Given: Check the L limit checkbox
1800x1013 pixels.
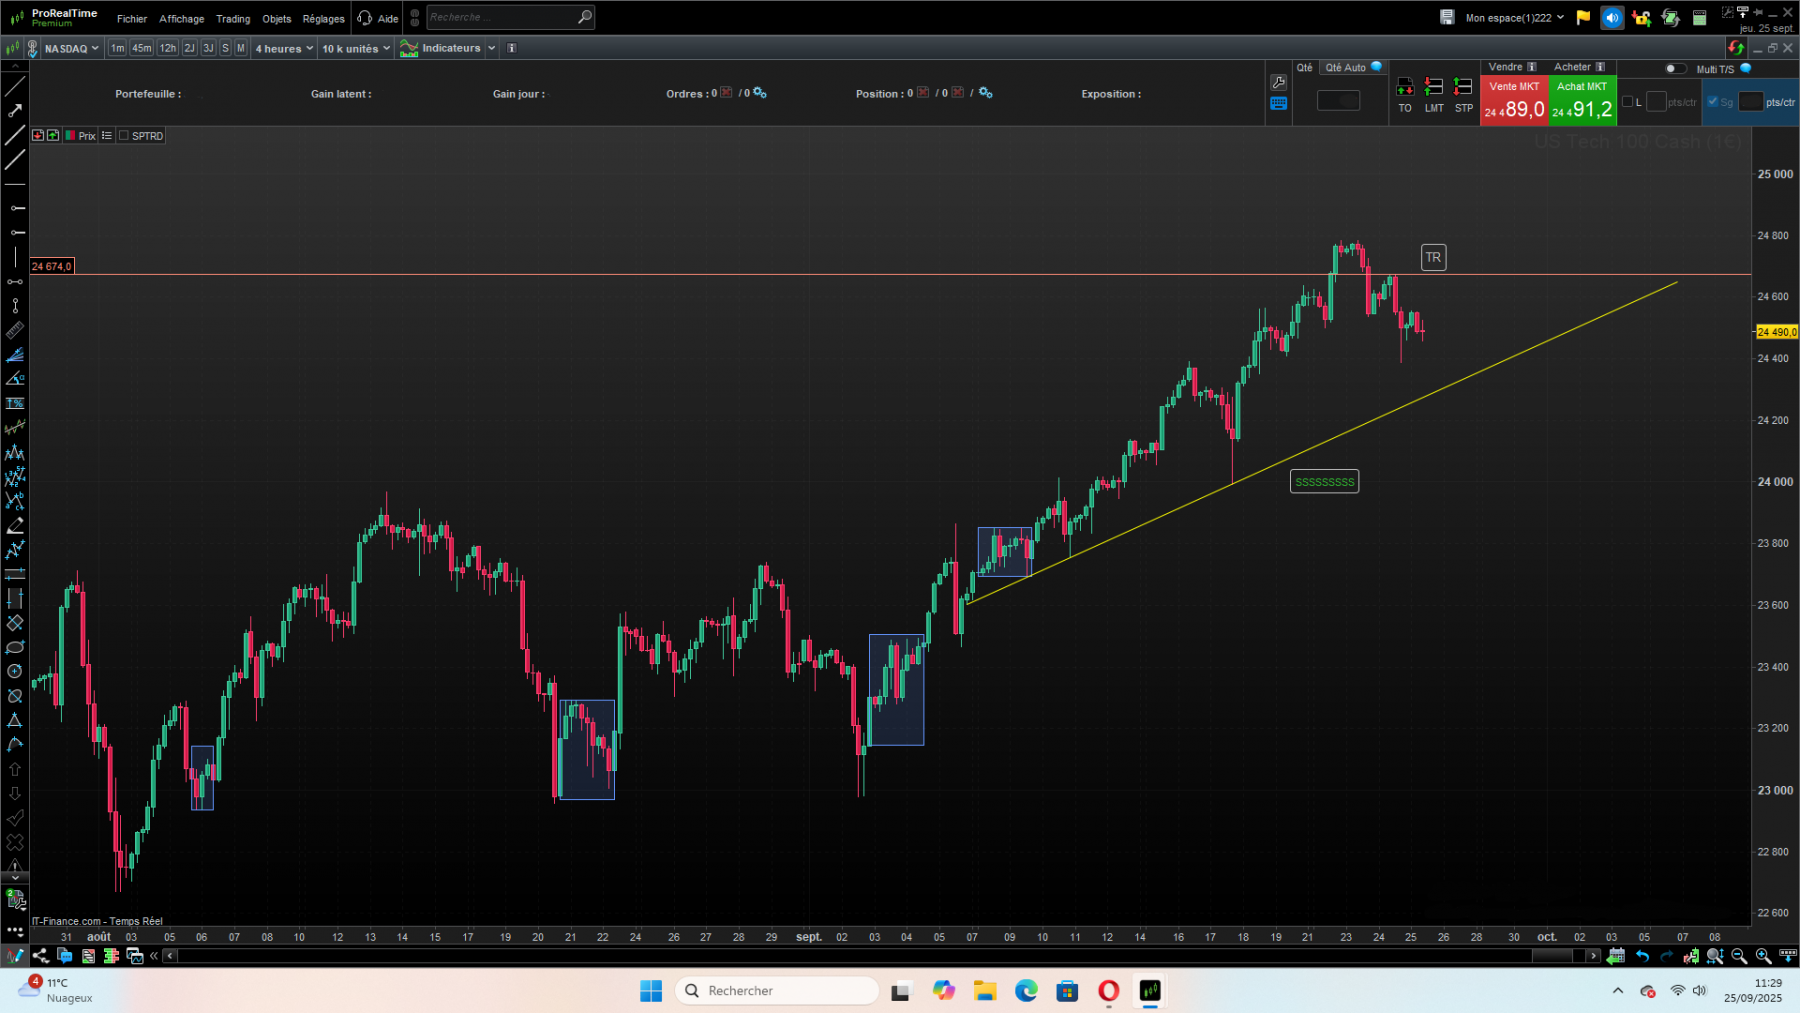Looking at the screenshot, I should 1627,101.
